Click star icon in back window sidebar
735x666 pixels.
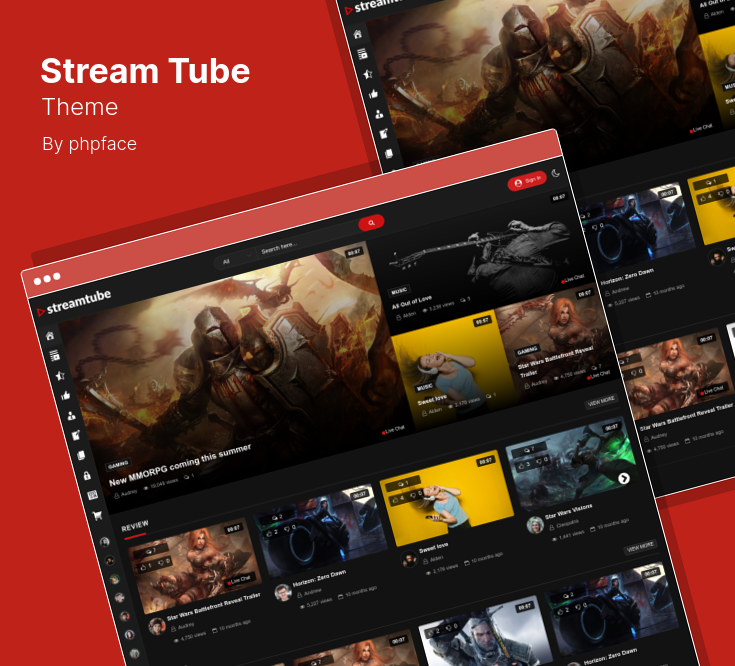tap(368, 74)
